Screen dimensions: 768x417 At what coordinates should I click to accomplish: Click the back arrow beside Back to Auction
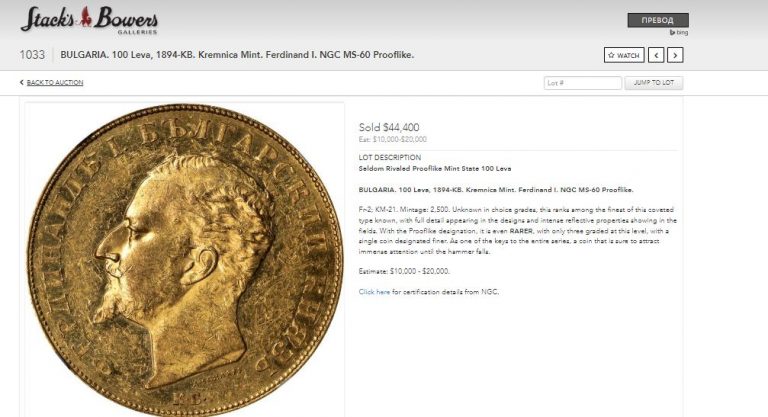coord(22,82)
